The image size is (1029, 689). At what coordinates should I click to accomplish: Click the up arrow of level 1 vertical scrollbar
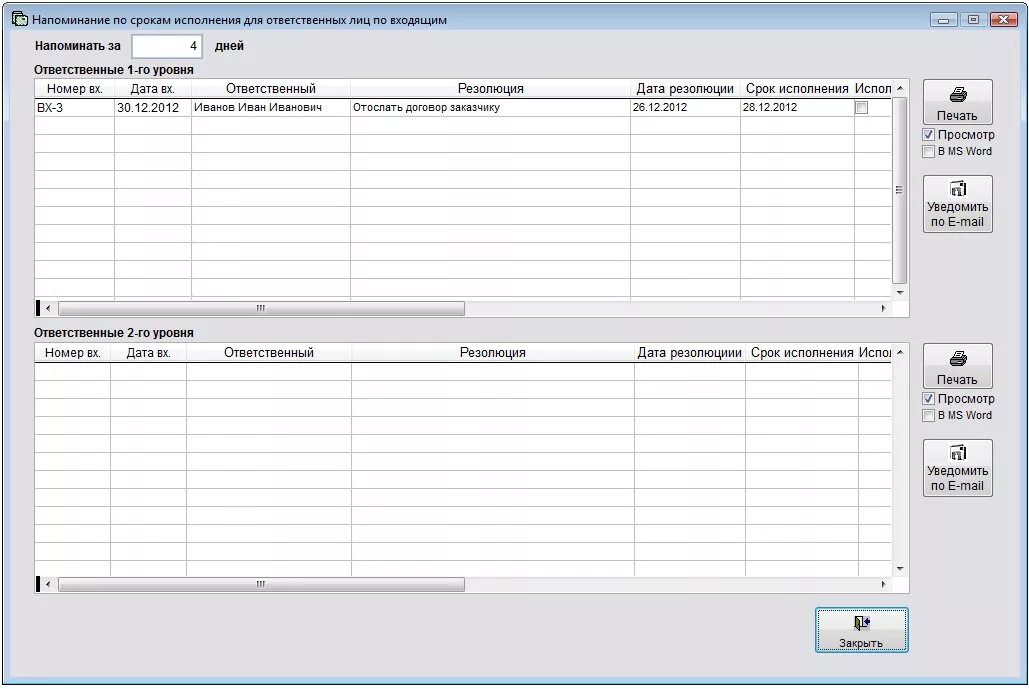tap(900, 88)
